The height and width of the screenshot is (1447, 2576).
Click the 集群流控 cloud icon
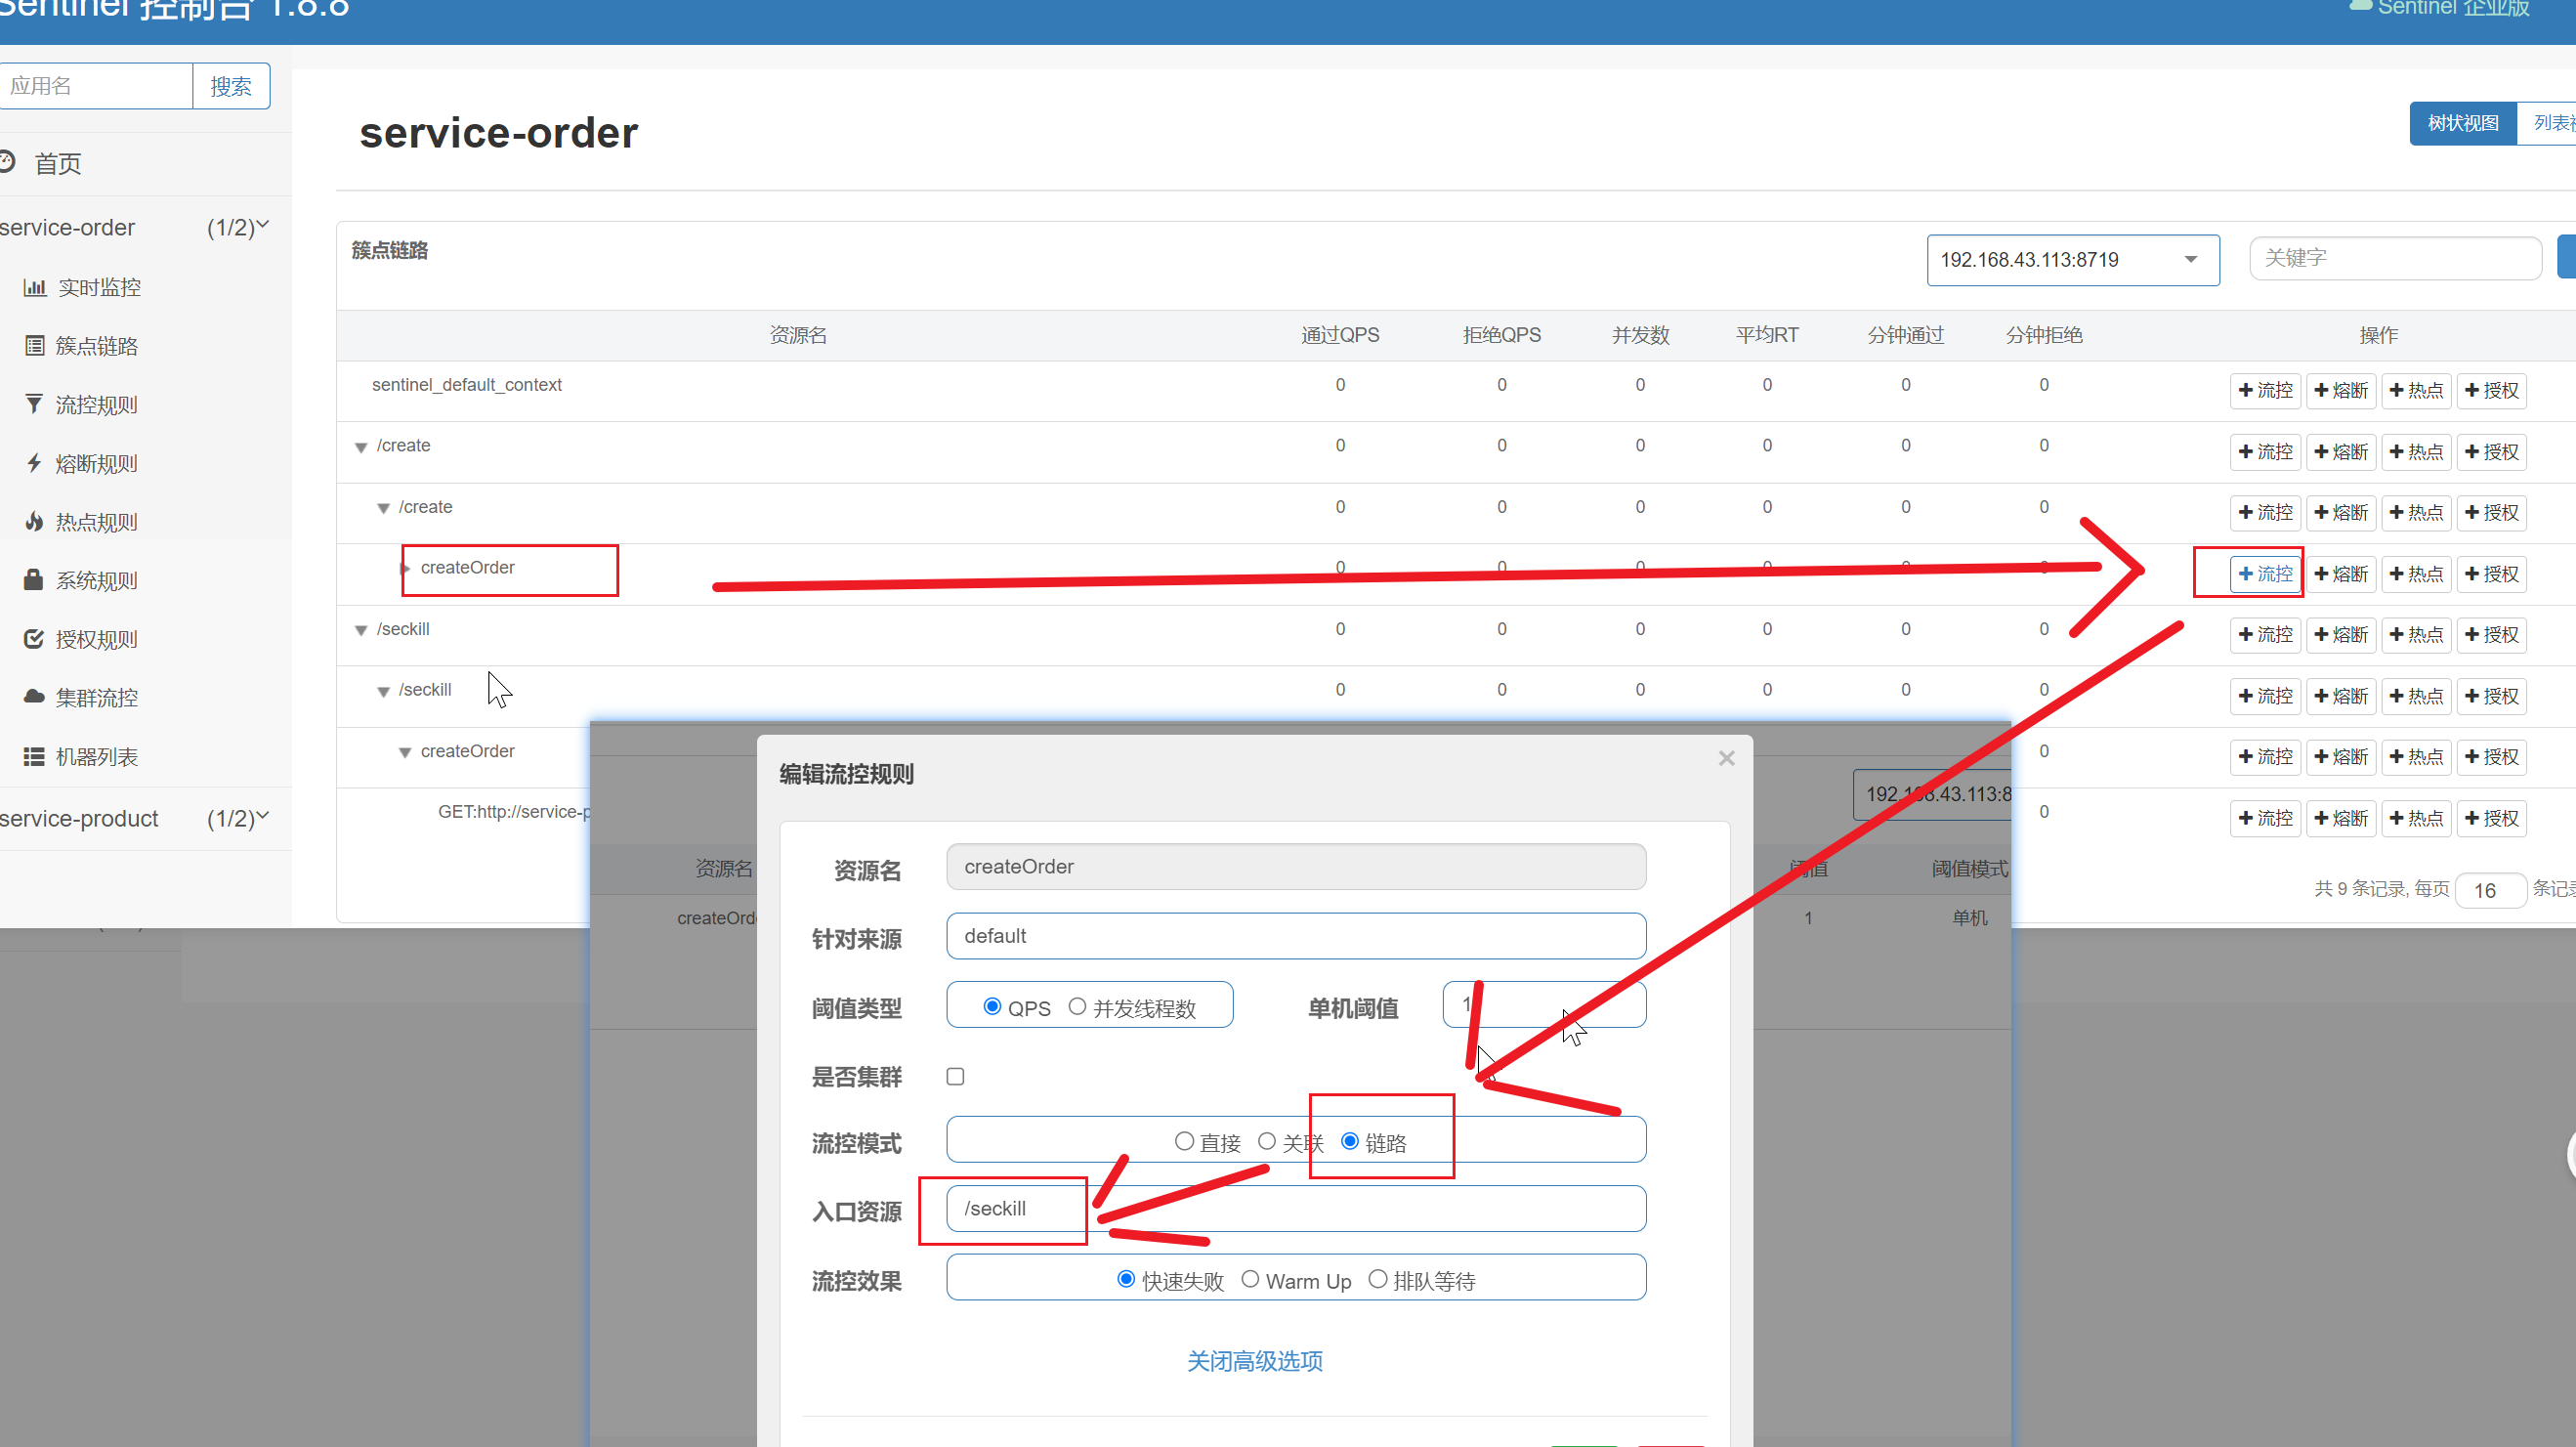[x=34, y=697]
